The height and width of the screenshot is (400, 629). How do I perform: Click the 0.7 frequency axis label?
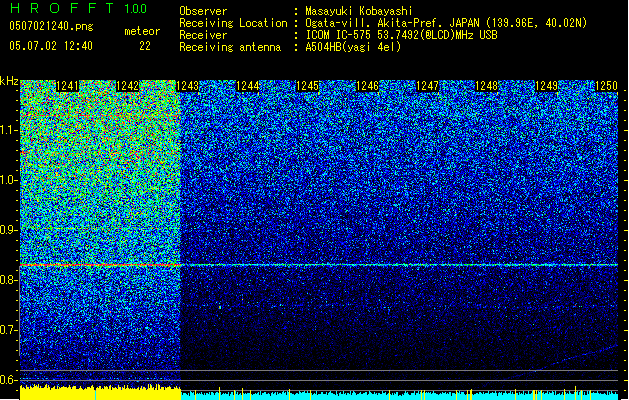click(9, 330)
